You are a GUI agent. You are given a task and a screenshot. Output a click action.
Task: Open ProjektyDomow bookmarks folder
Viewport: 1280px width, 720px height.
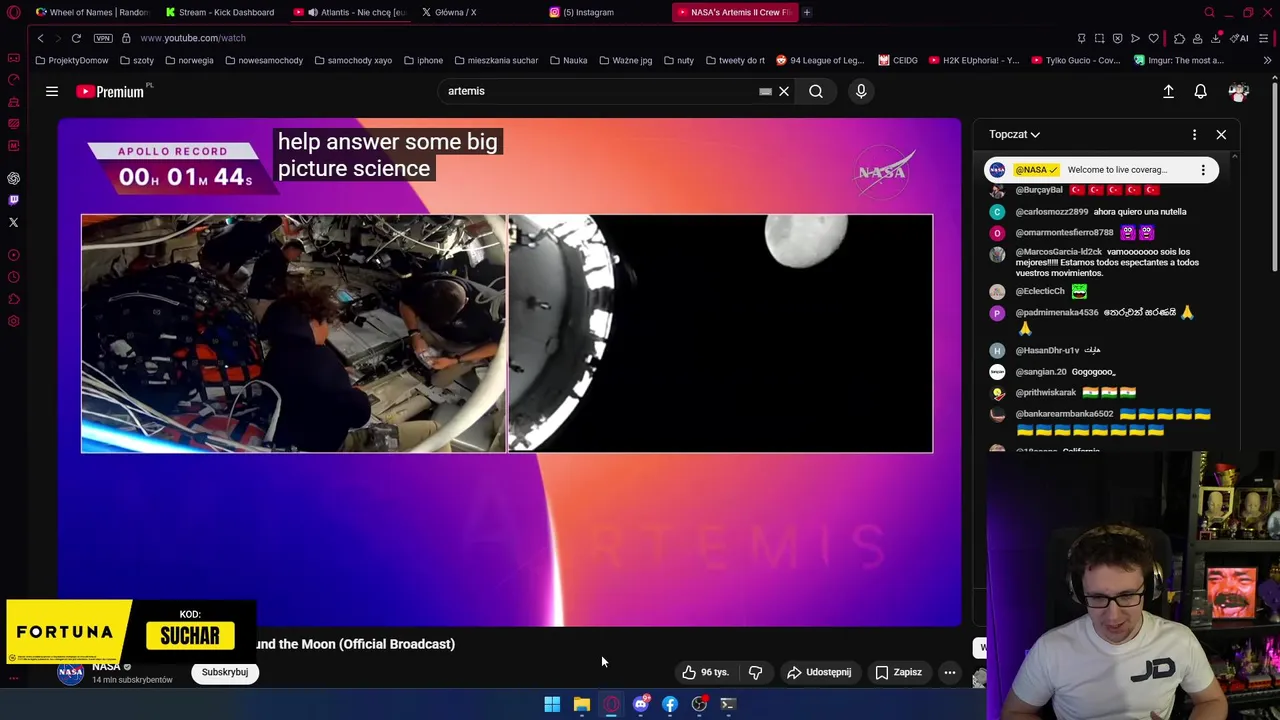71,60
